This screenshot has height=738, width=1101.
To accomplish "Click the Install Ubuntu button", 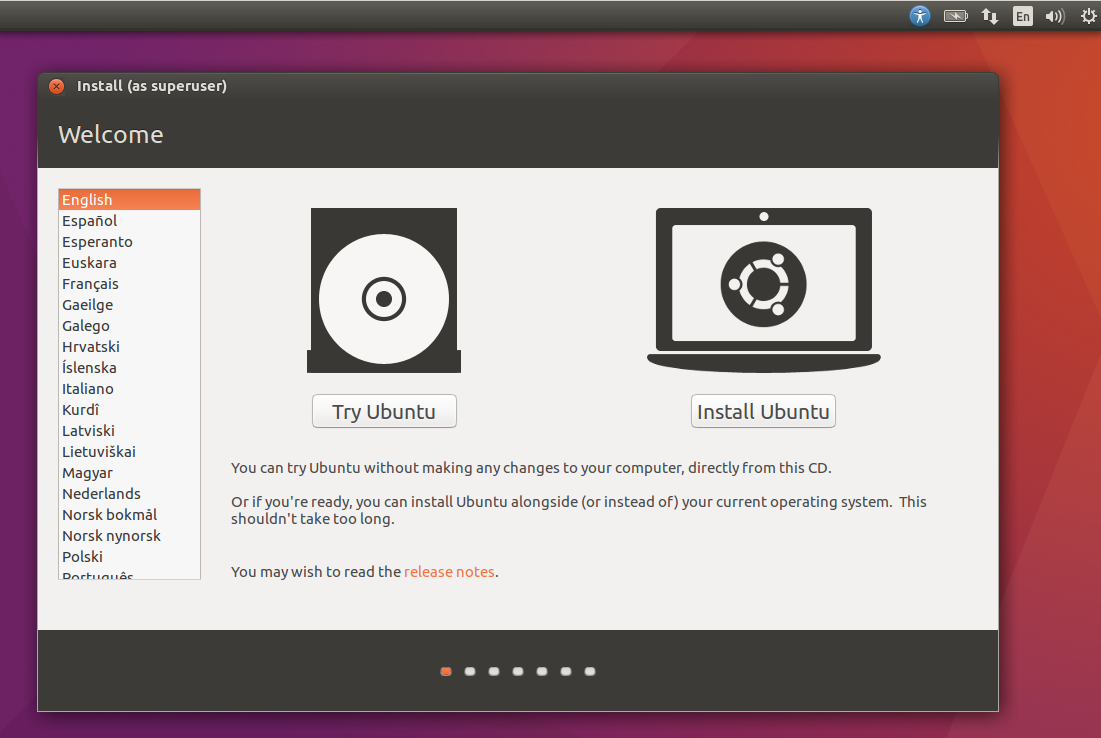I will click(x=763, y=411).
